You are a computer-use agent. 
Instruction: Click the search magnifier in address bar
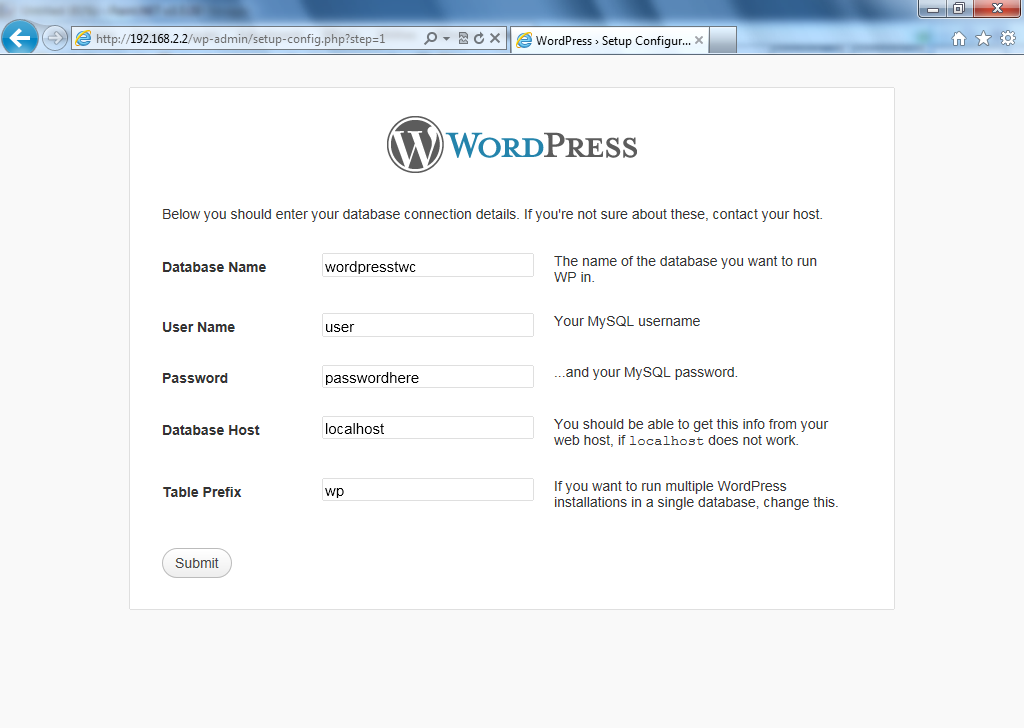430,39
